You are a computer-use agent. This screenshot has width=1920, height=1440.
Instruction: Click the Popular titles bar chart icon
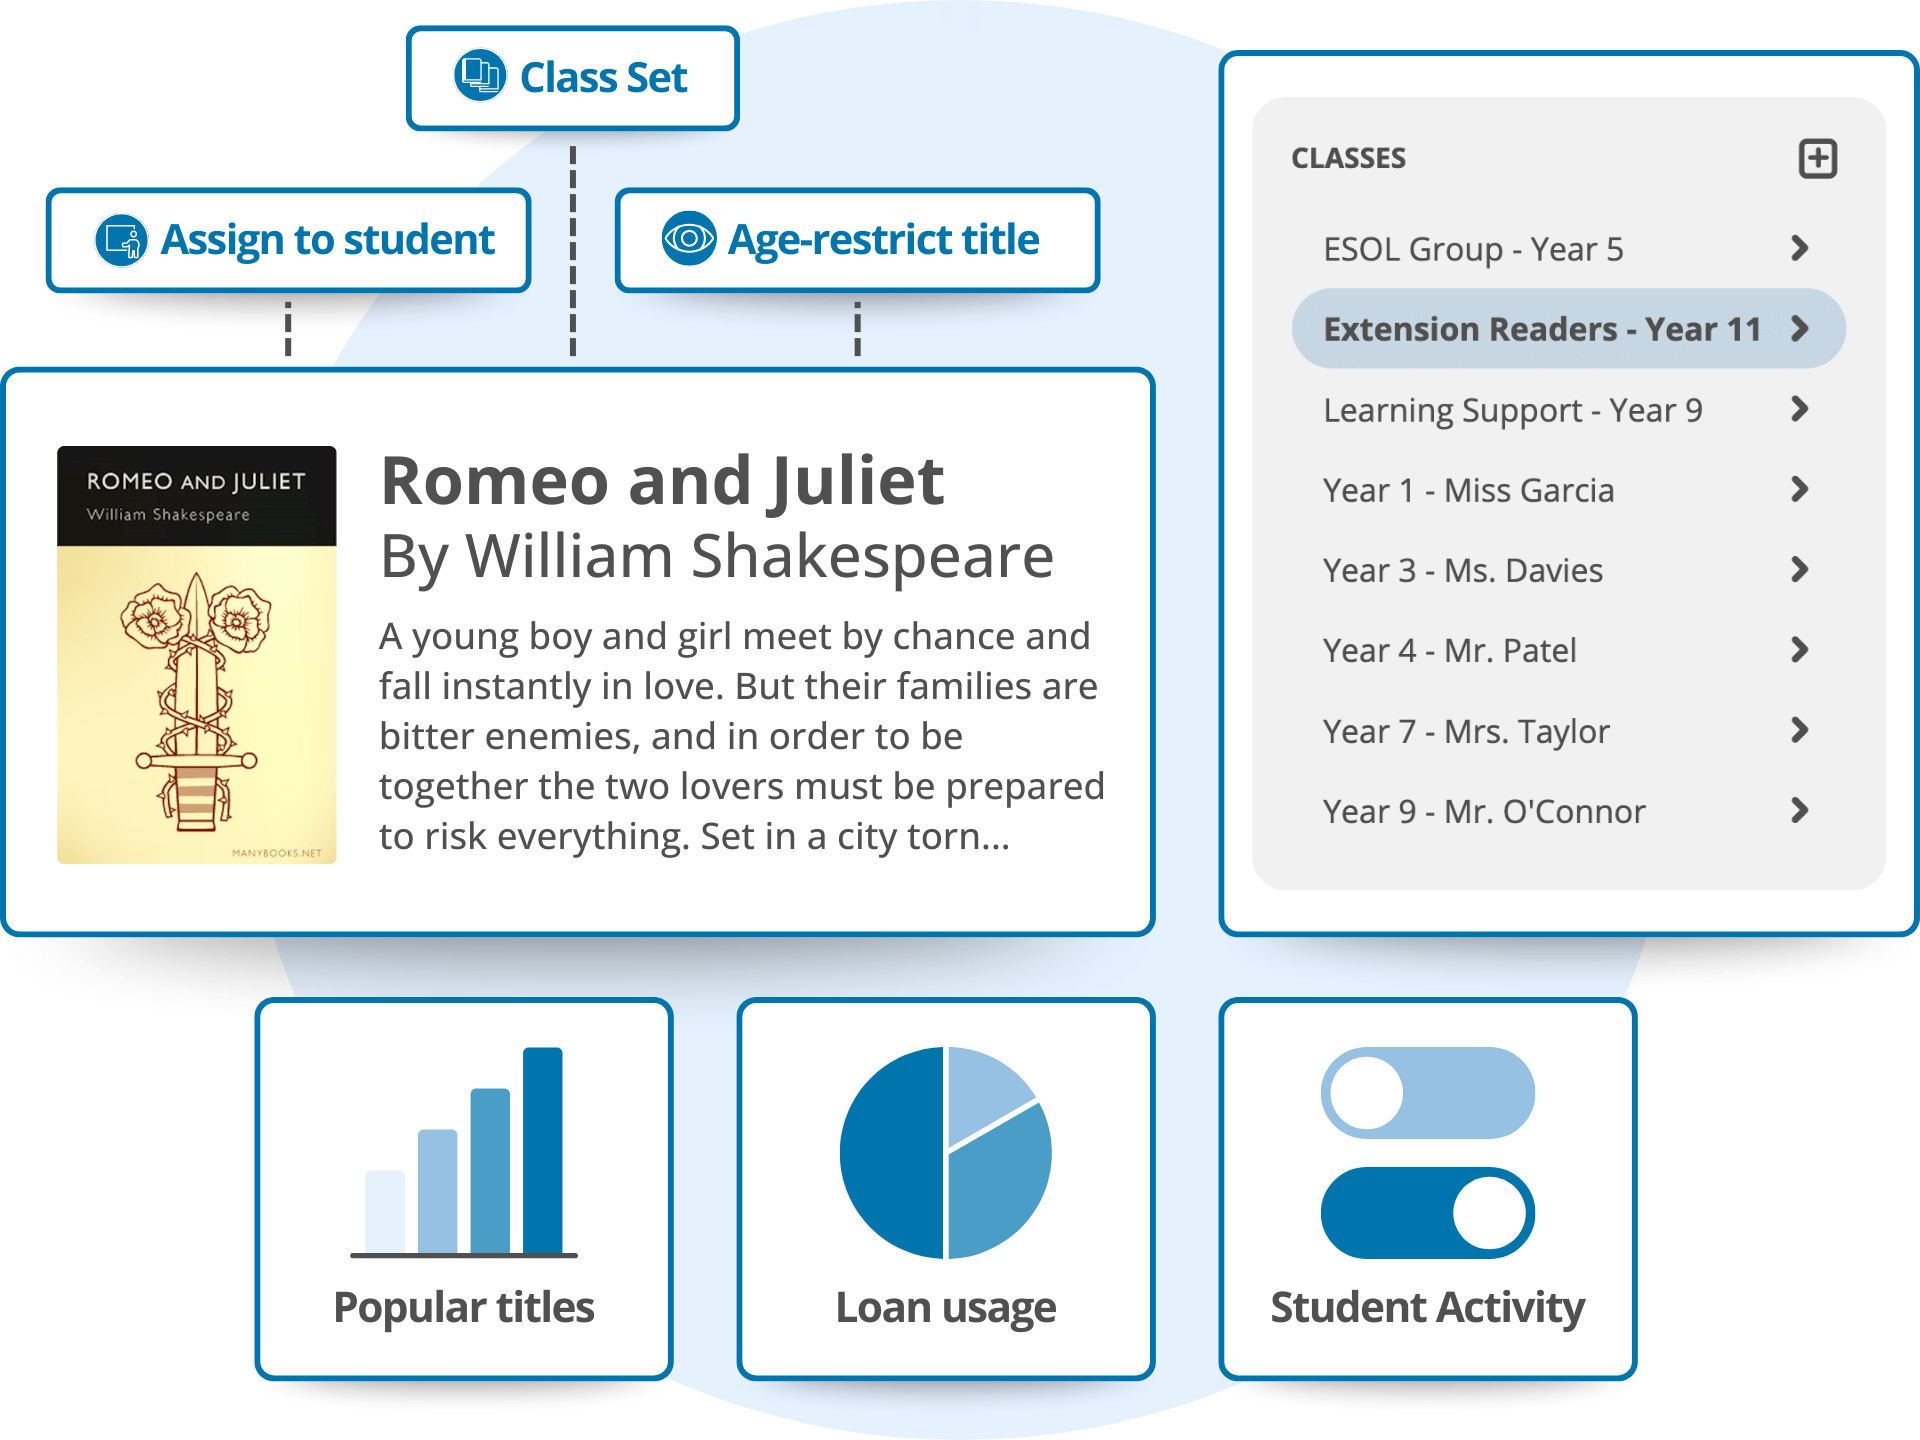click(x=463, y=1150)
